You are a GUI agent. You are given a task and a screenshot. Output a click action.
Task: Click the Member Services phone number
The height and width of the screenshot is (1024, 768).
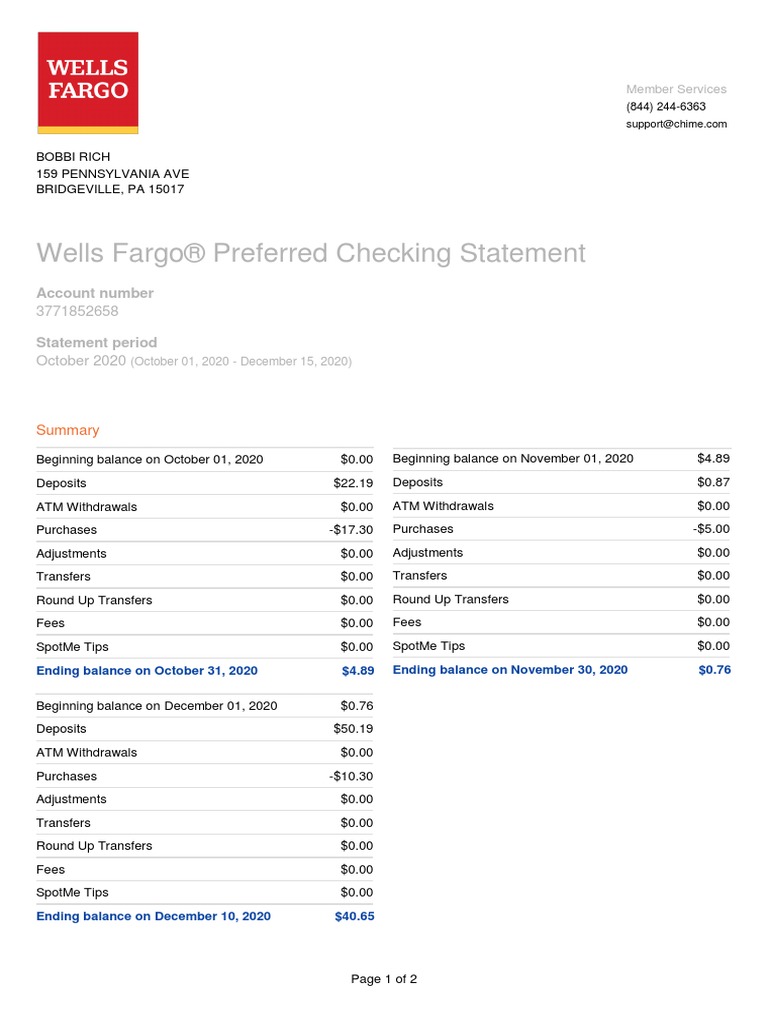[x=666, y=106]
